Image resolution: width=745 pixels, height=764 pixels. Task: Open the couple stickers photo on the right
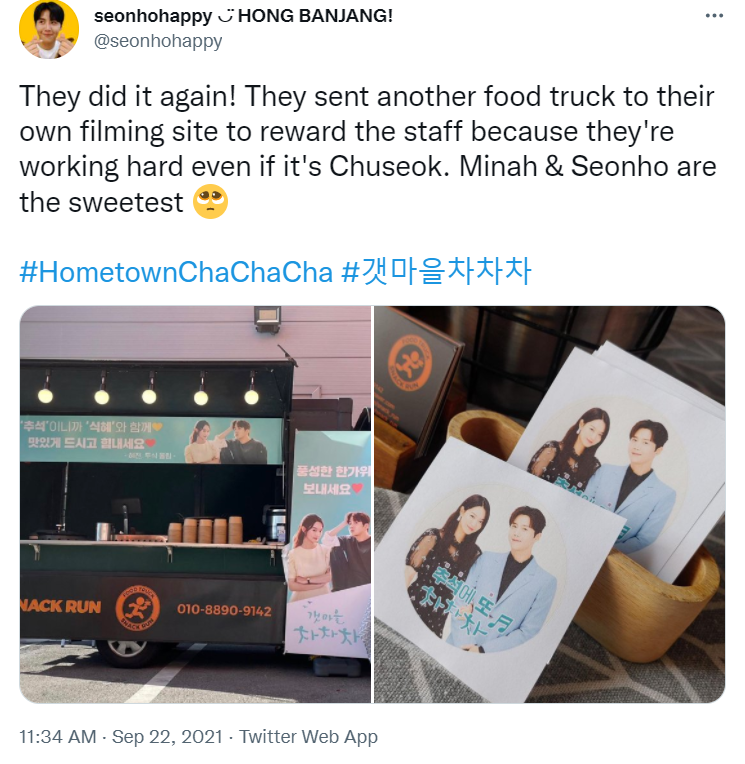[x=550, y=504]
